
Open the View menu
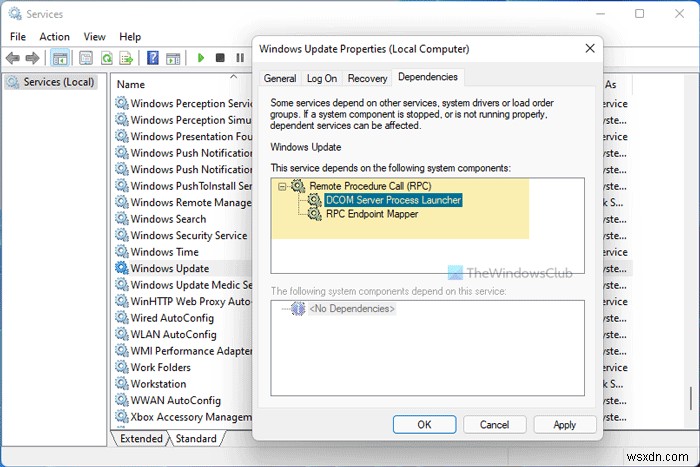click(x=95, y=37)
